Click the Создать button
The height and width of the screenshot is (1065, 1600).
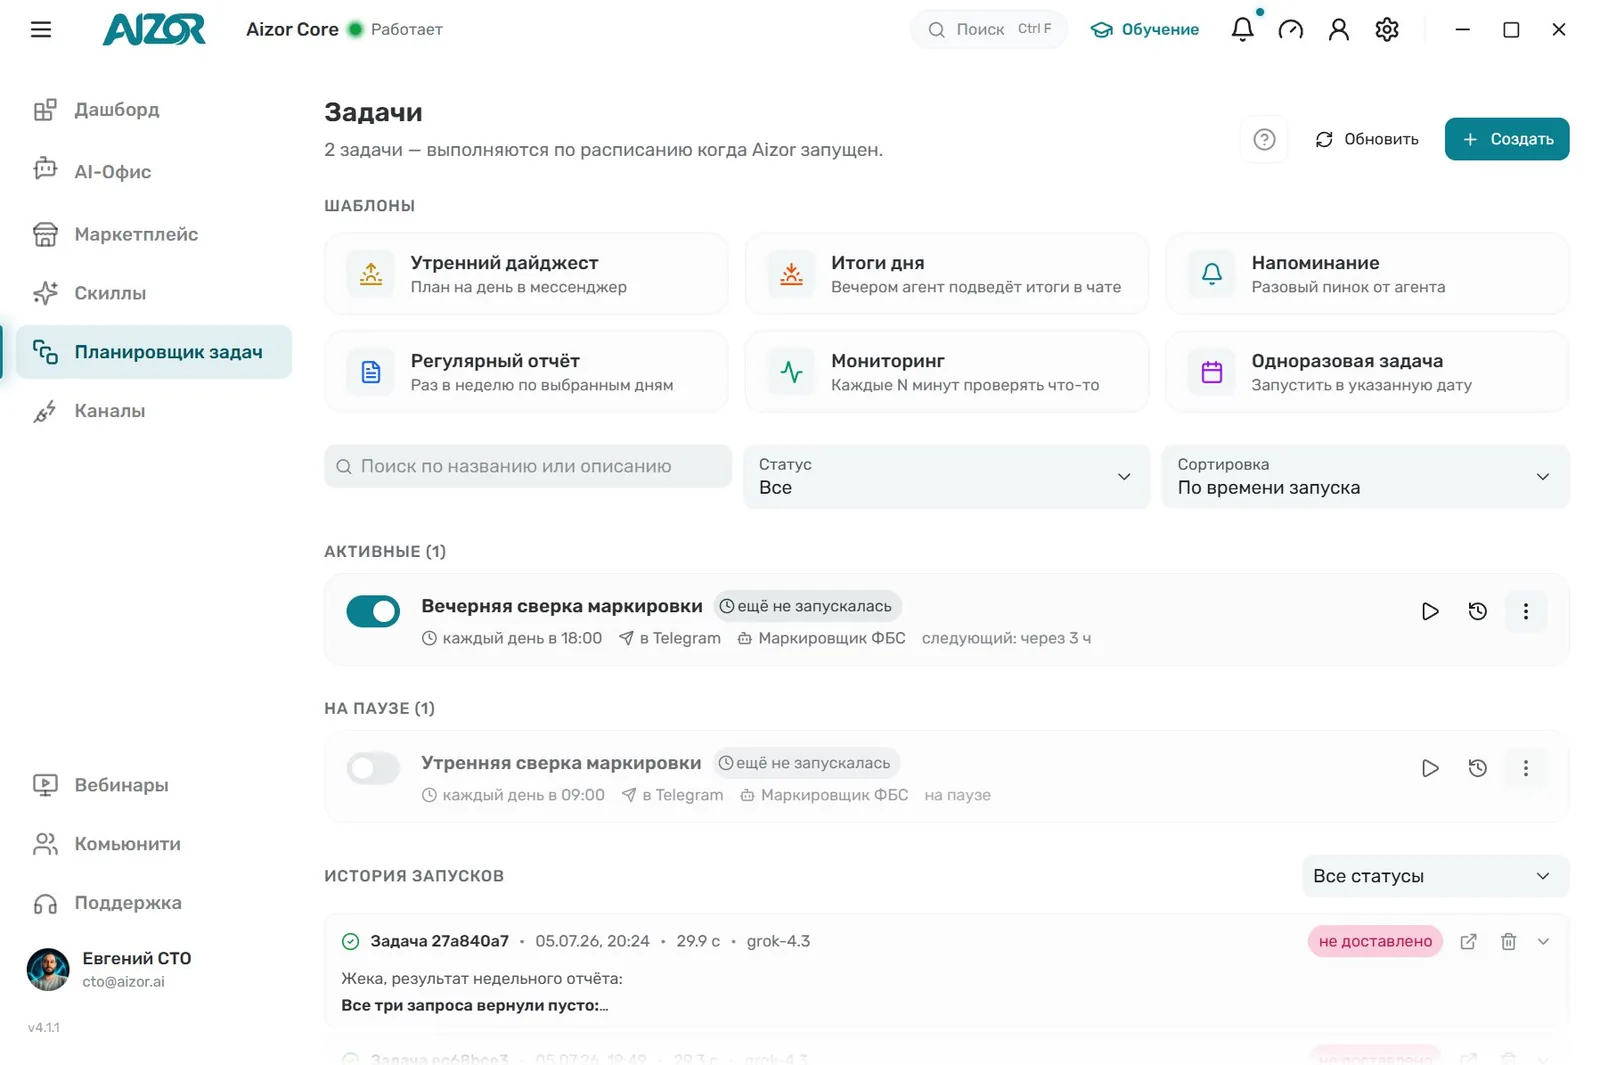(x=1507, y=139)
